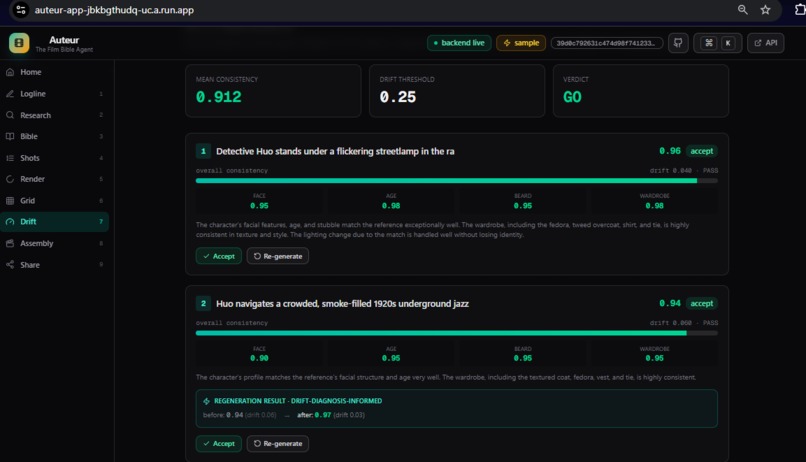The image size is (806, 462).
Task: Click shot 2 overall consistency bar
Action: 456,333
